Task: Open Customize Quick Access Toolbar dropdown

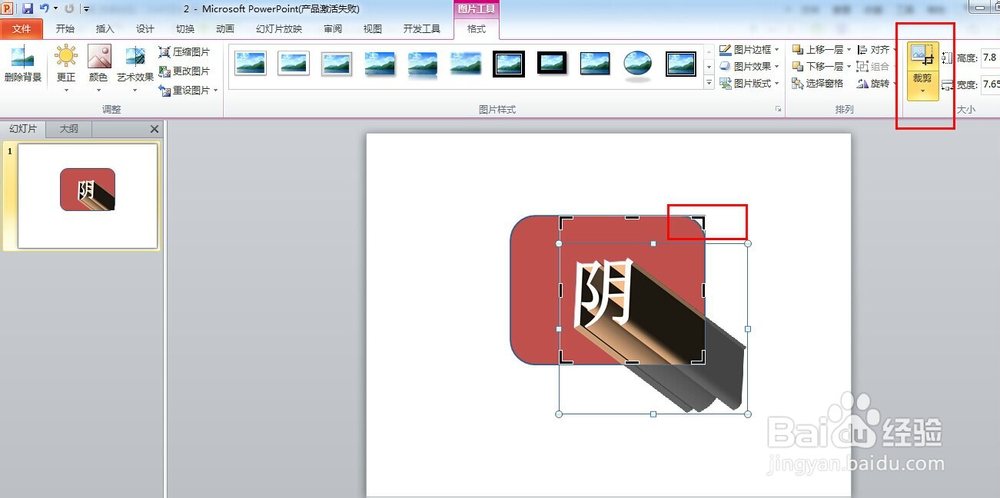Action: tap(86, 9)
